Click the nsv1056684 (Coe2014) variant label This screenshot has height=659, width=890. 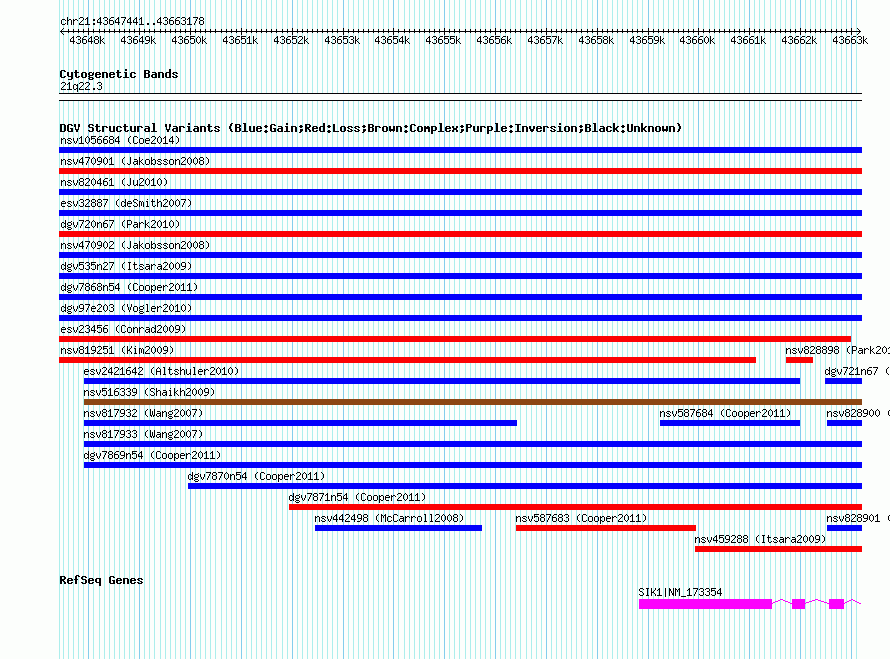click(120, 140)
